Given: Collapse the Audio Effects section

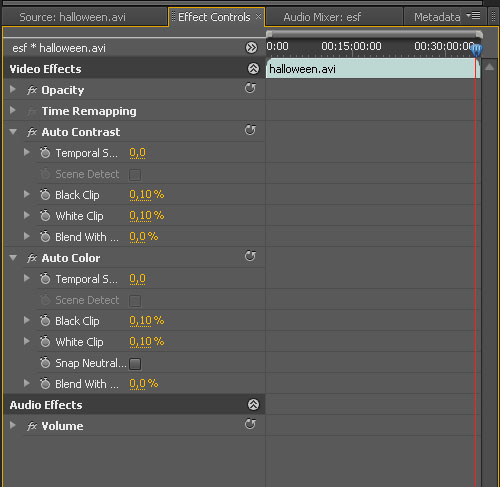Looking at the screenshot, I should coord(253,405).
